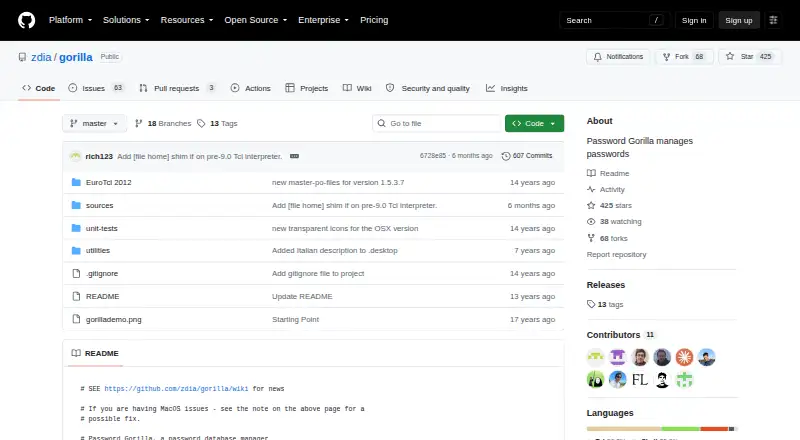The image size is (800, 440).
Task: Go to the Pricing page
Action: coord(374,20)
